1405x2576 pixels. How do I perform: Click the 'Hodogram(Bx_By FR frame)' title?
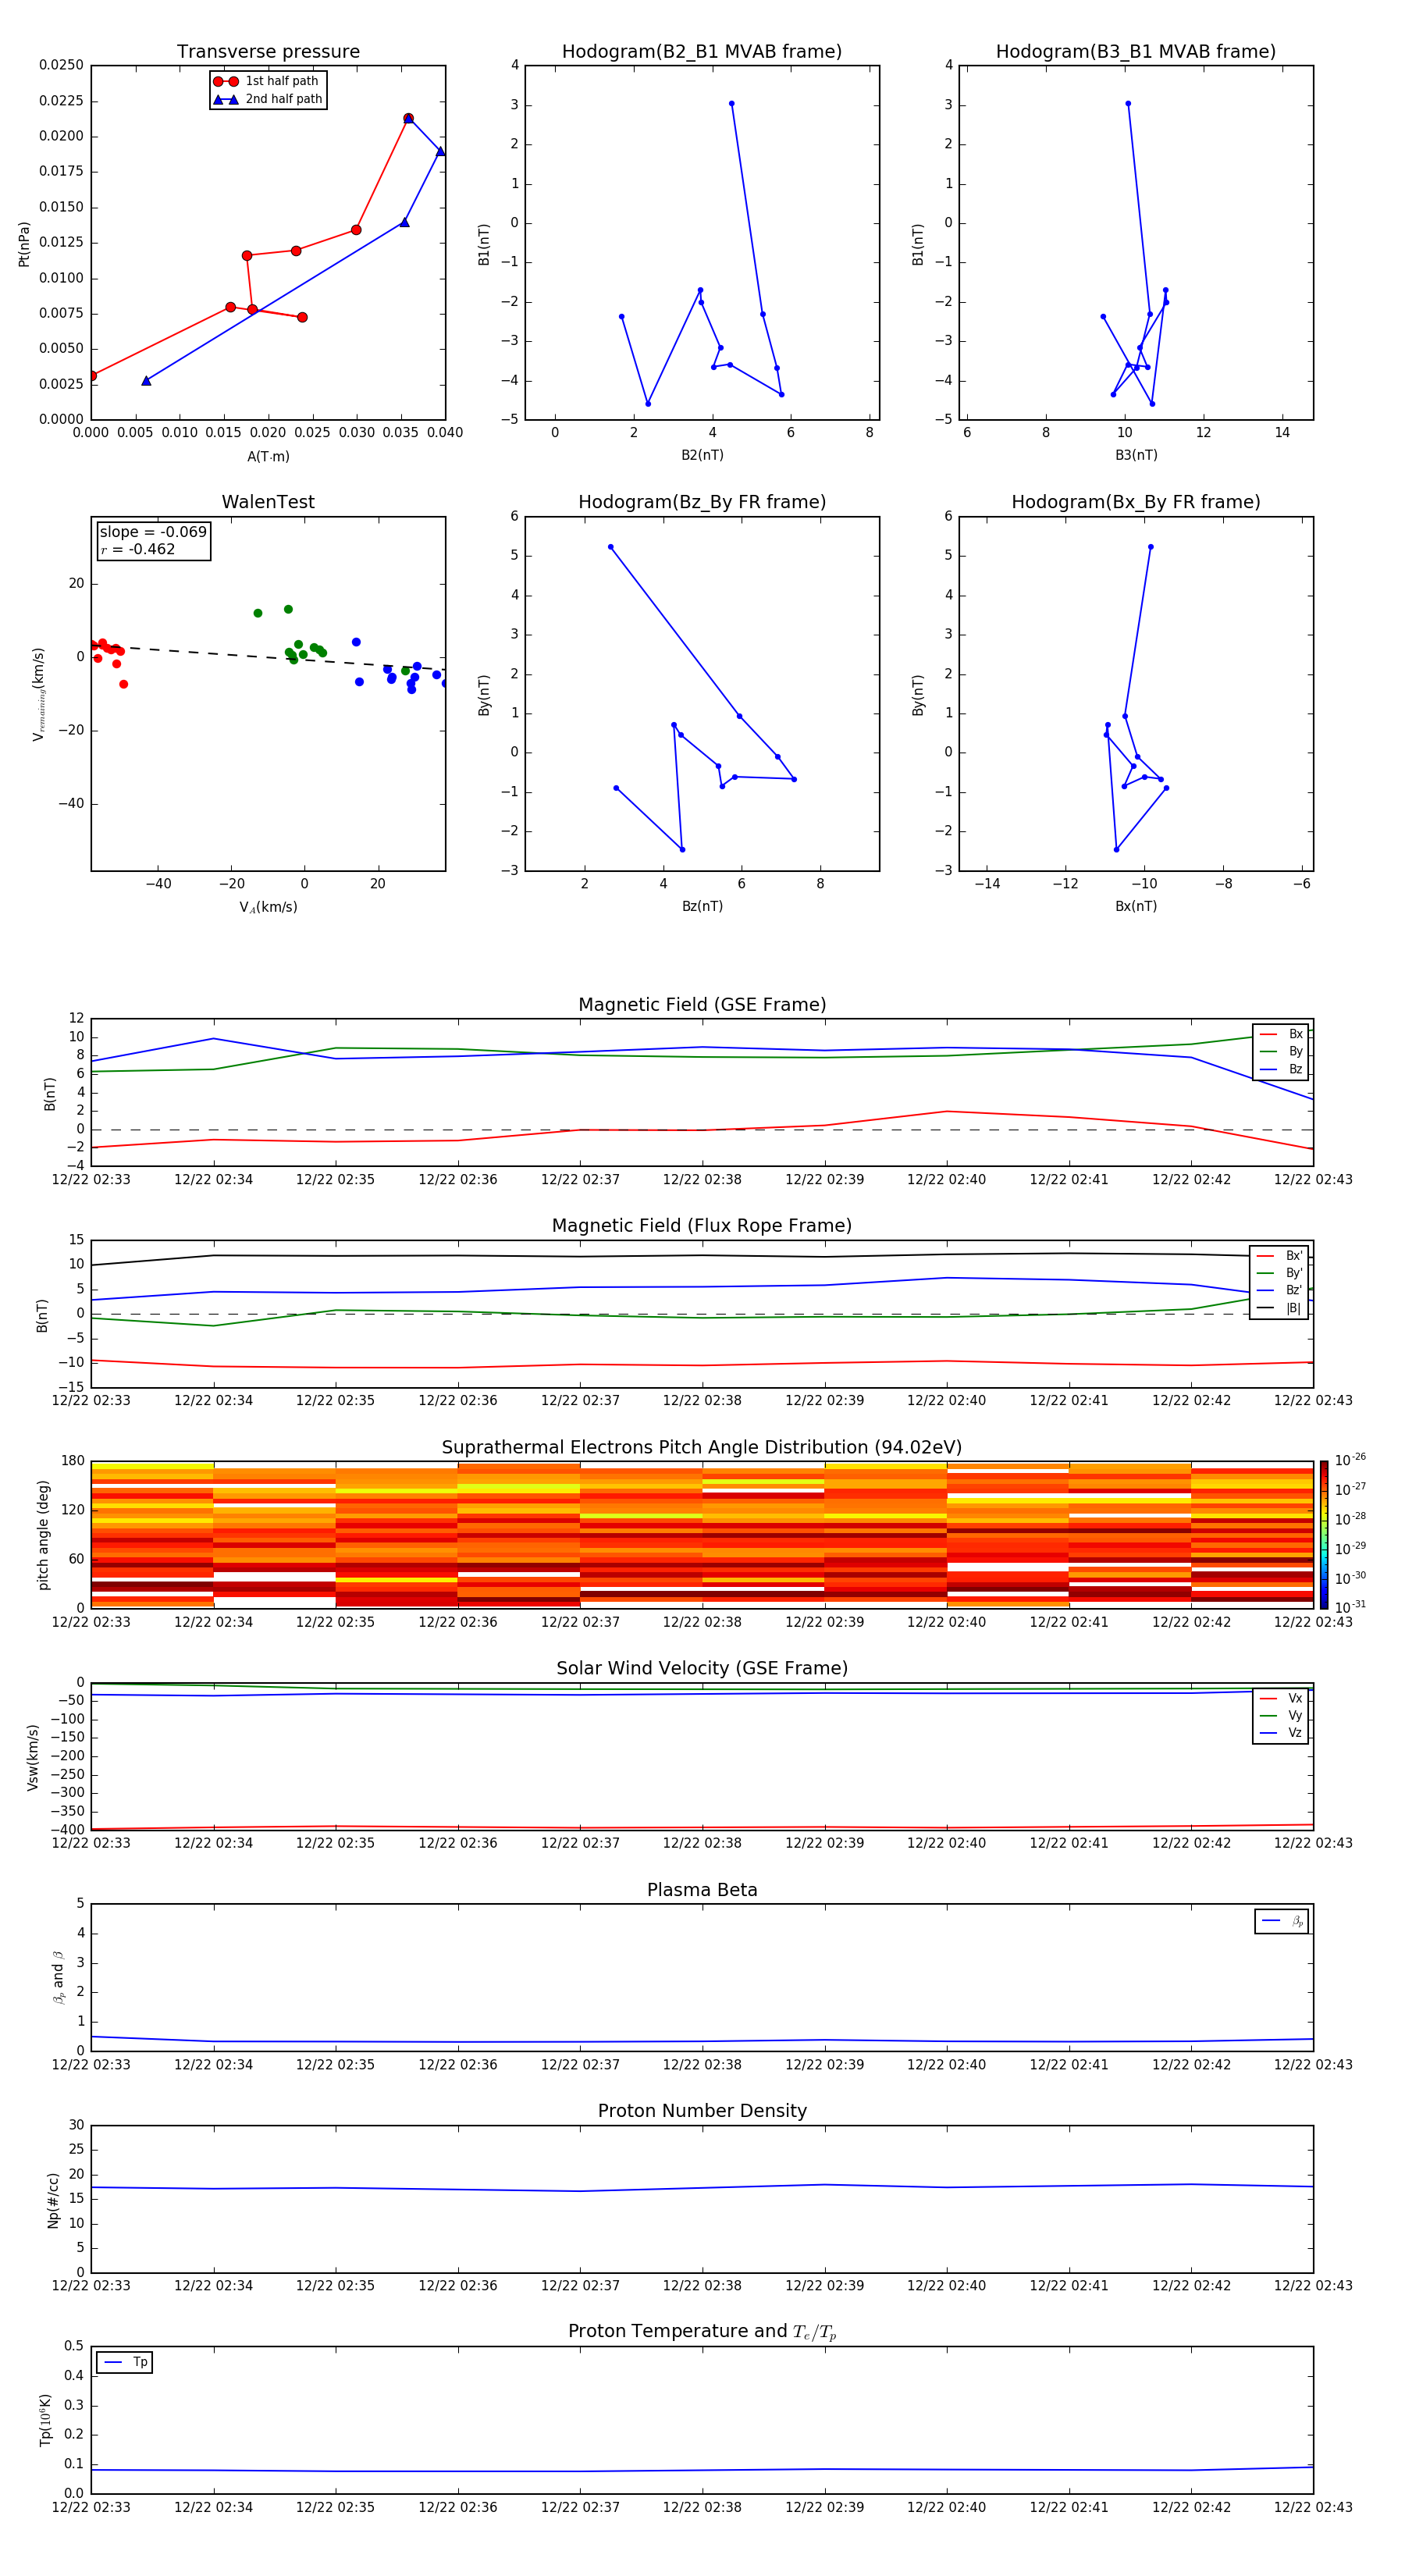click(x=1136, y=502)
